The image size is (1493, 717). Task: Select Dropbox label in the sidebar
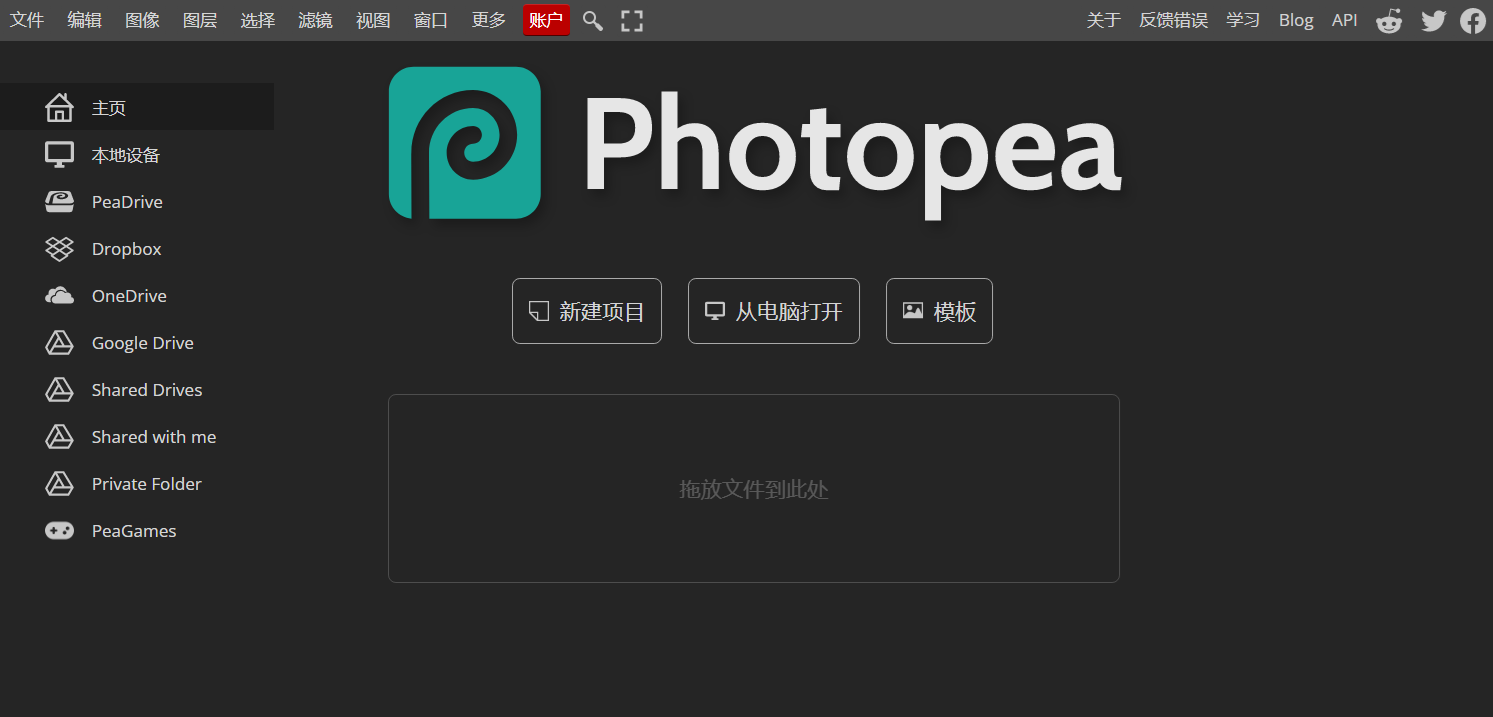(x=127, y=249)
